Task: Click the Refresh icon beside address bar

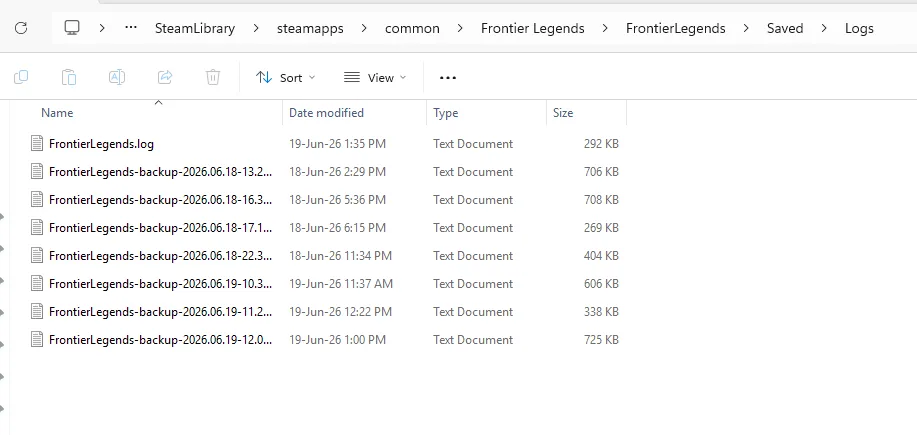Action: click(21, 28)
